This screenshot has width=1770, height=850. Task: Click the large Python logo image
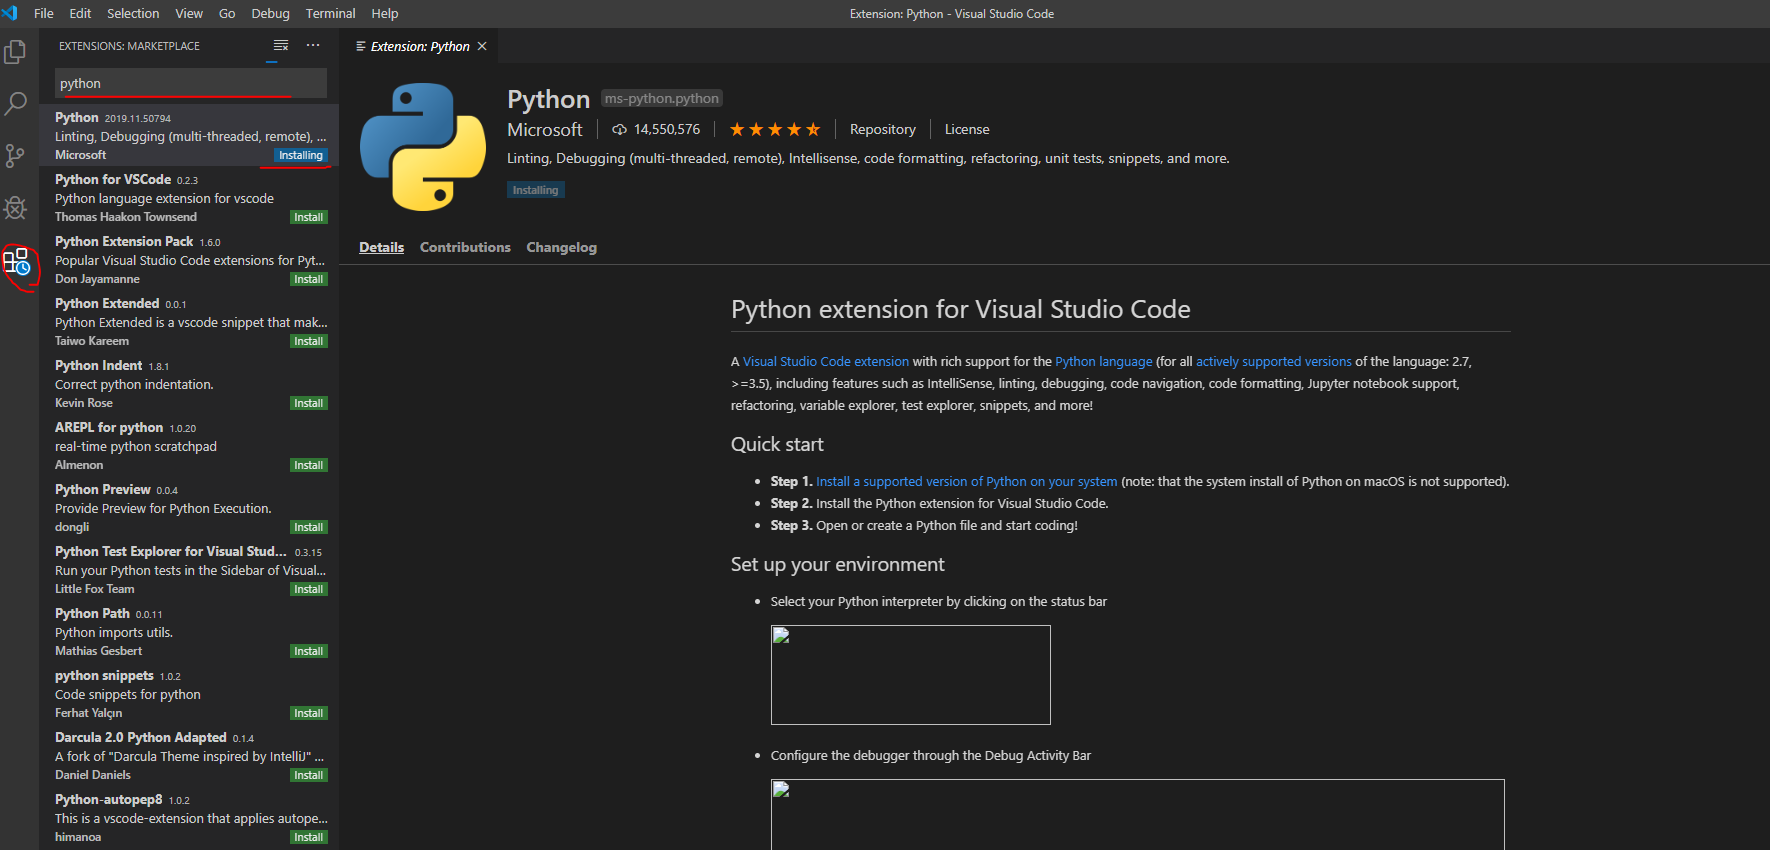(423, 147)
